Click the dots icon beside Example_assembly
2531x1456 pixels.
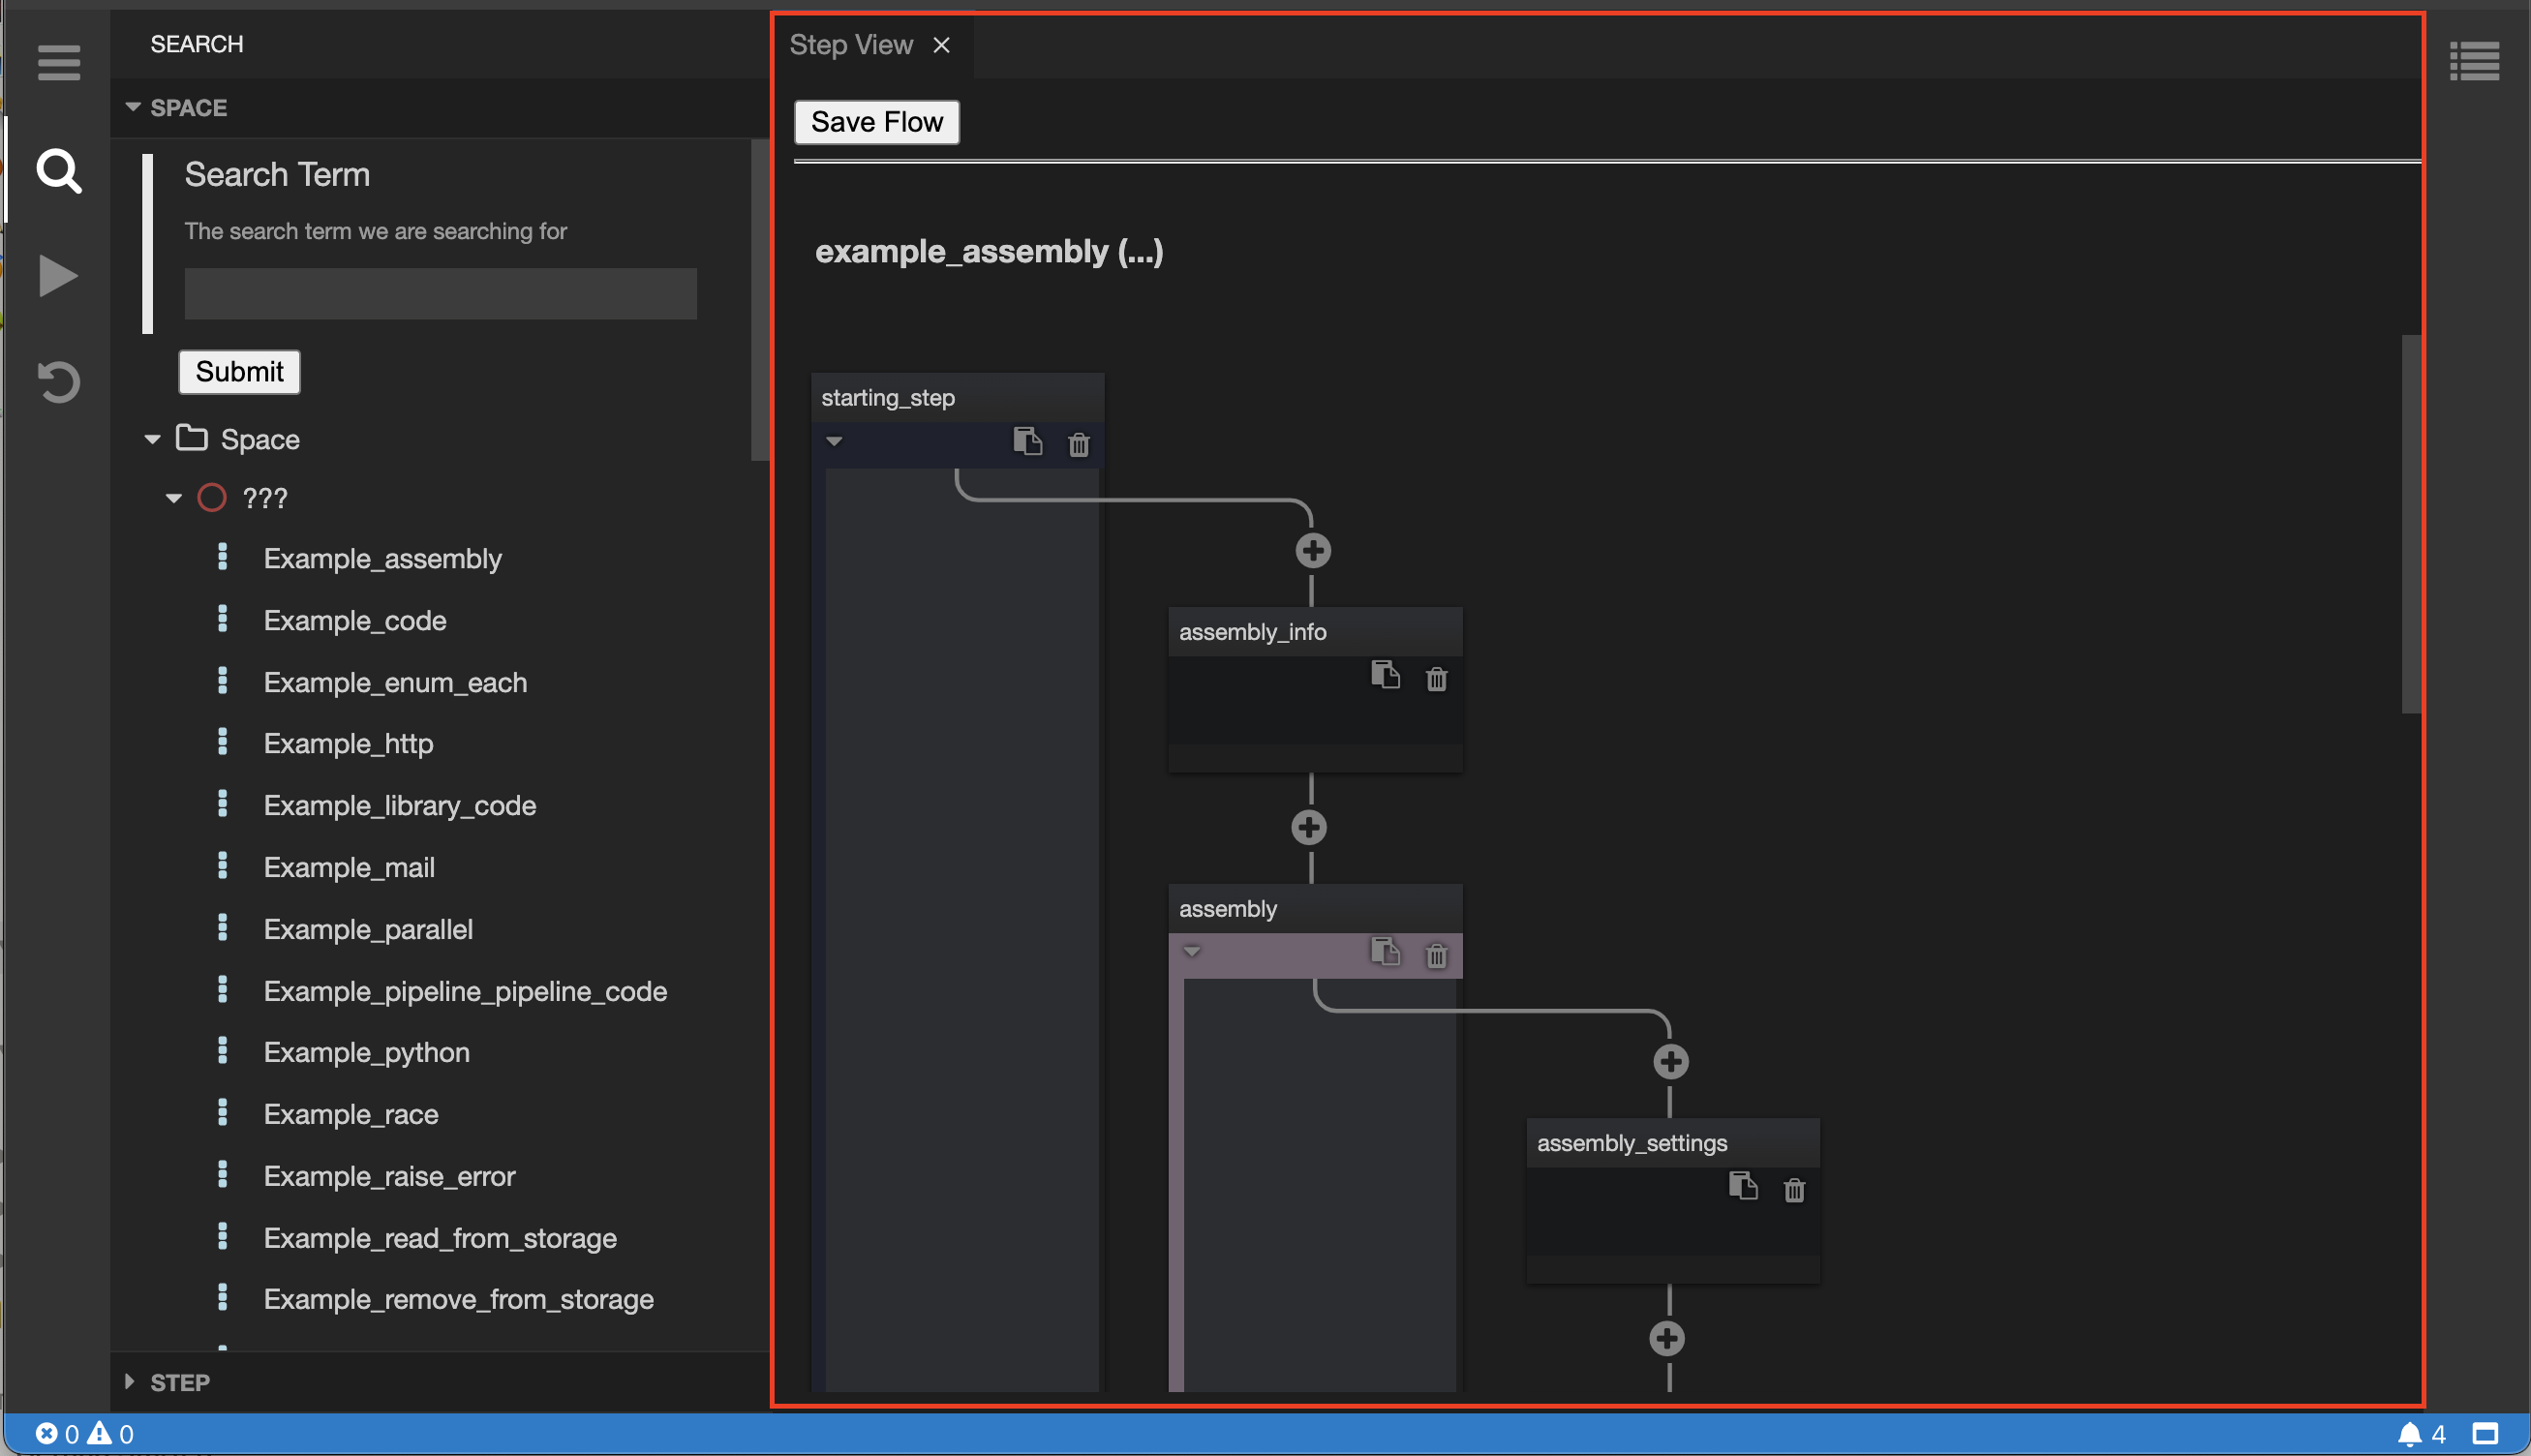click(x=222, y=556)
